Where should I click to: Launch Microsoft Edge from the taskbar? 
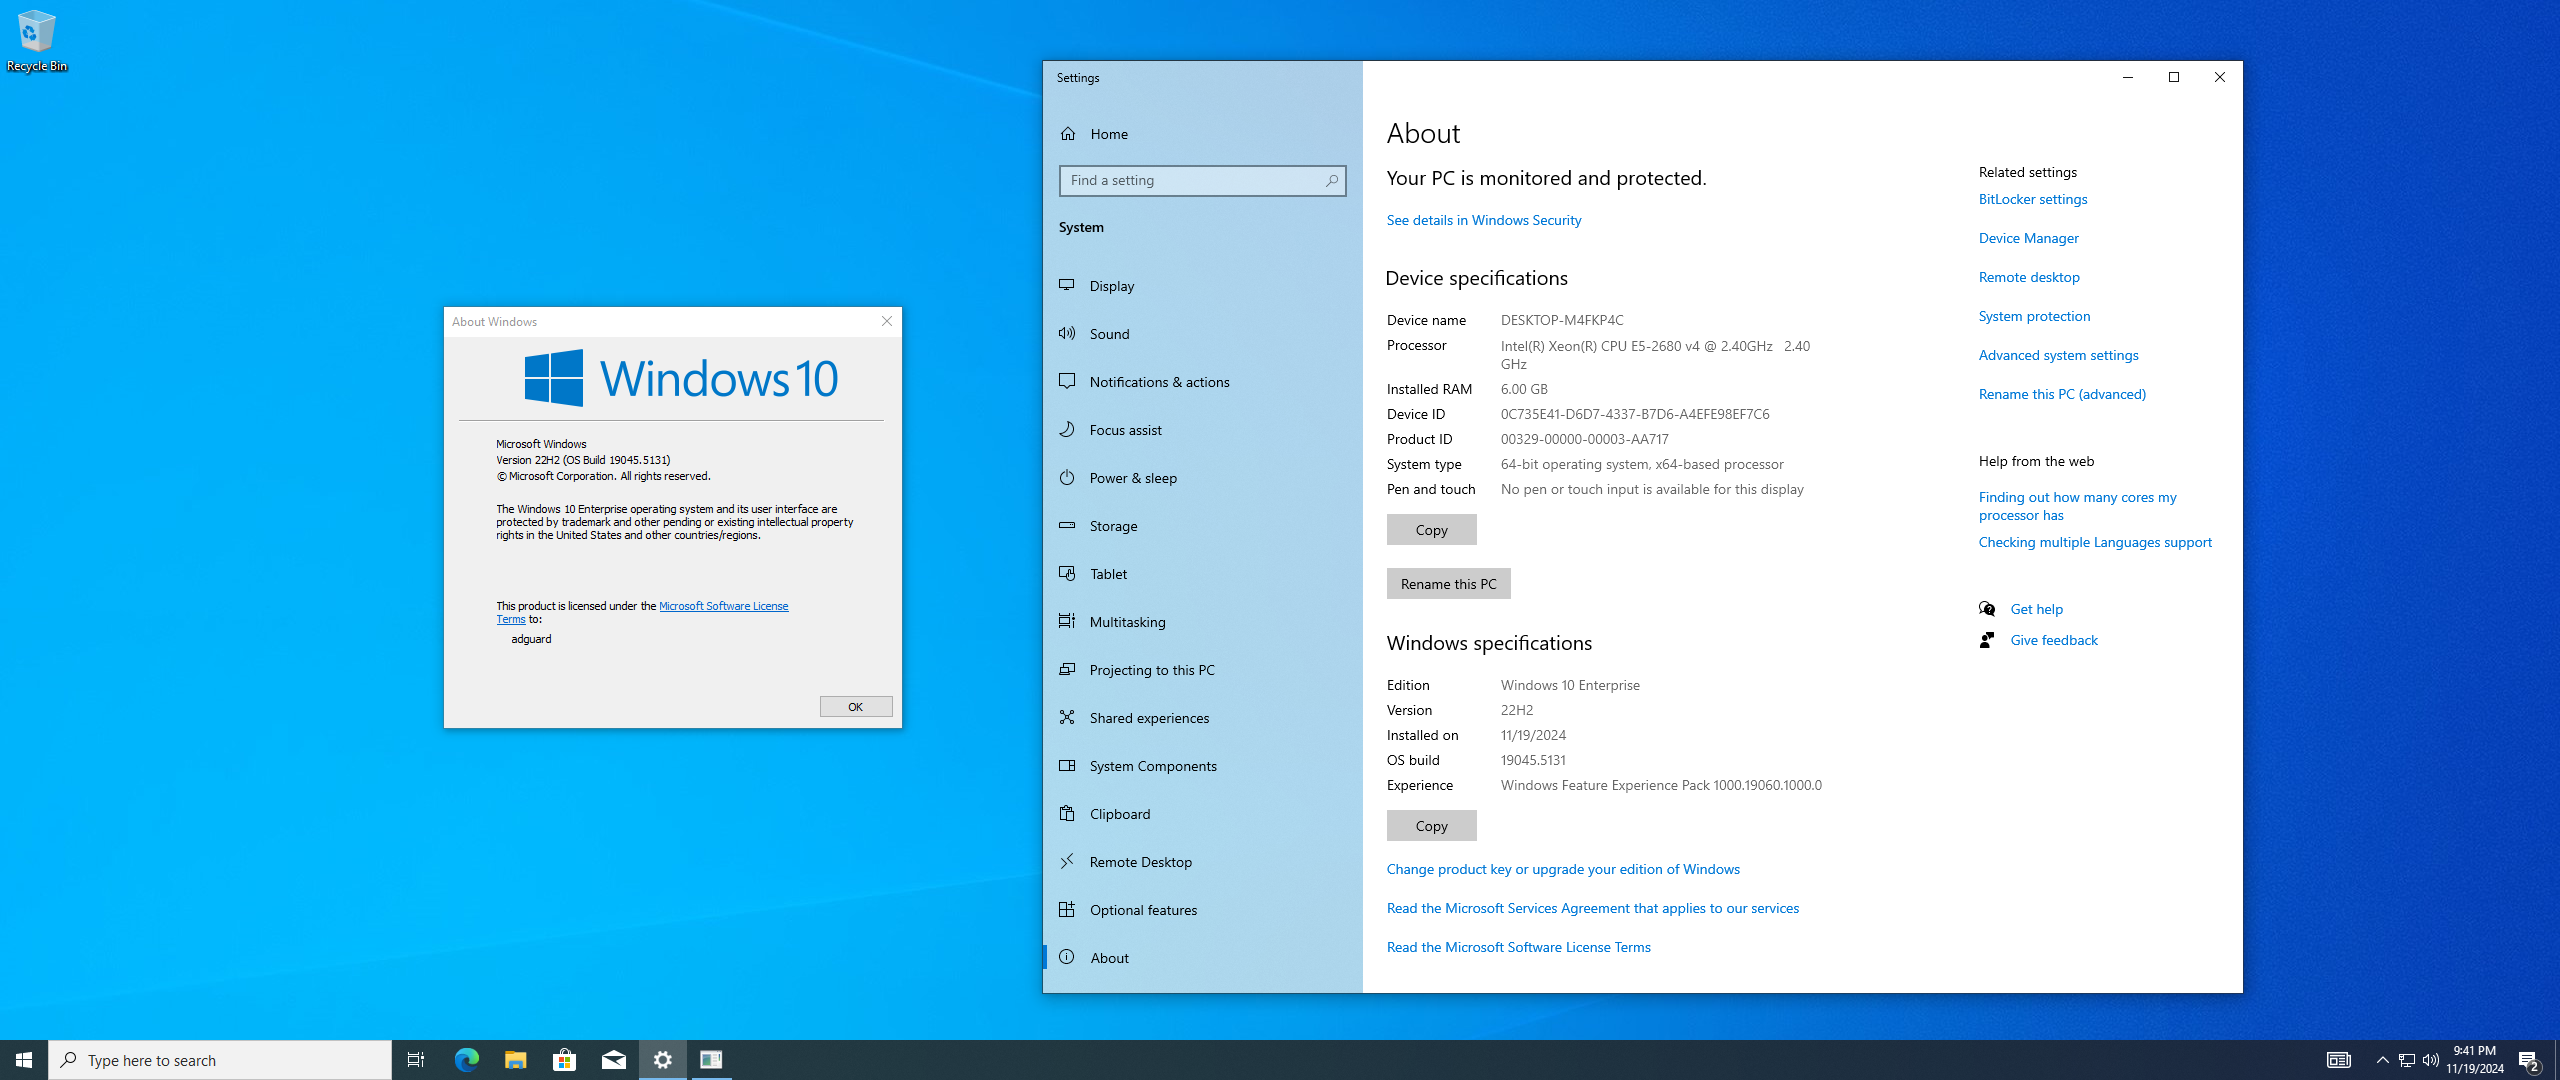tap(466, 1059)
